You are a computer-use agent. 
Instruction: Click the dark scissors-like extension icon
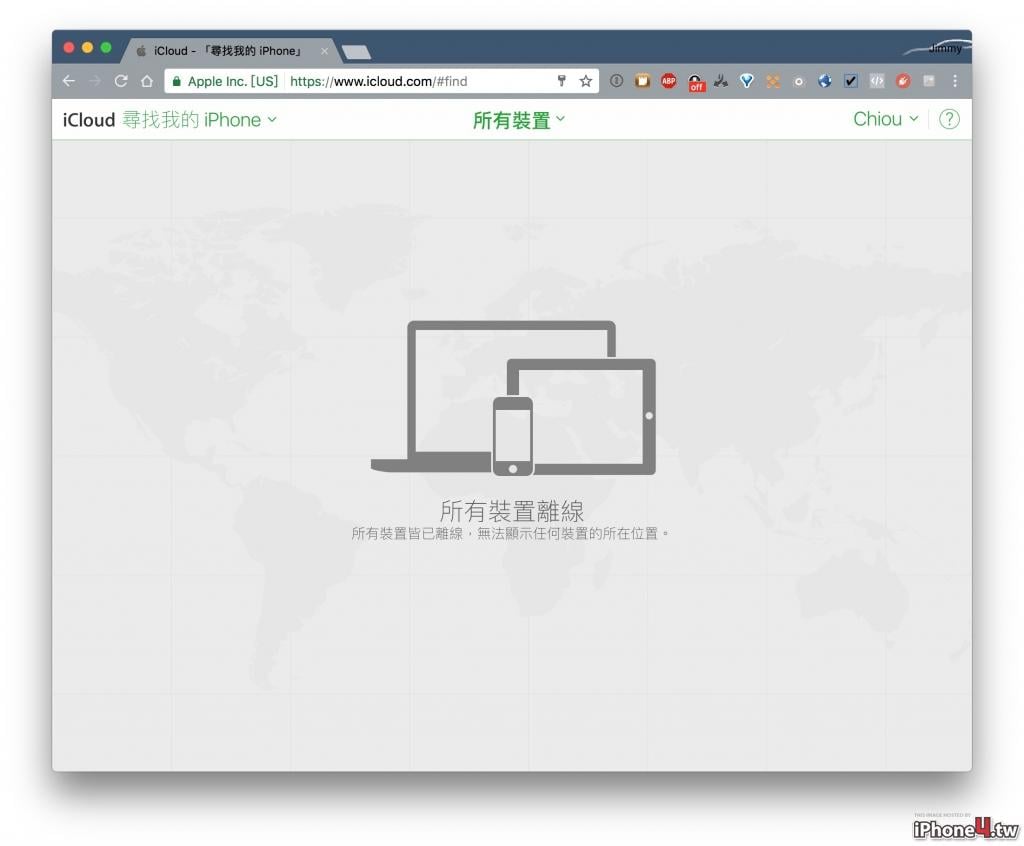click(x=721, y=81)
